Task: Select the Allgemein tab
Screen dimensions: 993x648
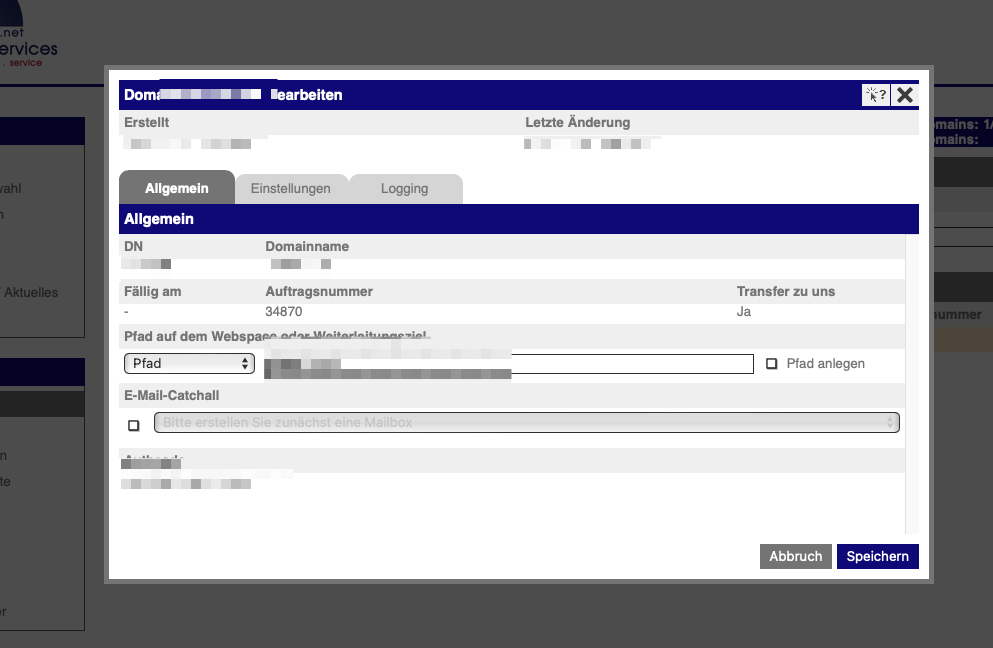Action: tap(176, 188)
